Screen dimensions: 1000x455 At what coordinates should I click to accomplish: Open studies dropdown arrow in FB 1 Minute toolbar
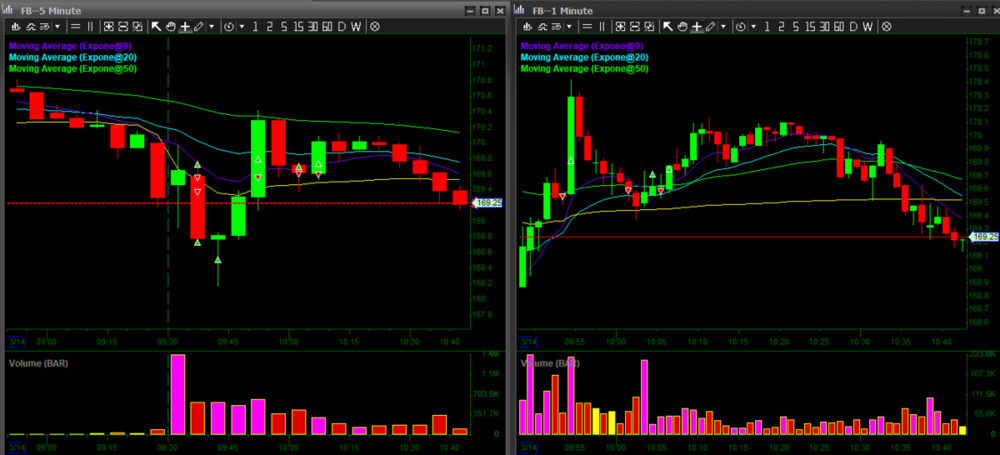569,26
